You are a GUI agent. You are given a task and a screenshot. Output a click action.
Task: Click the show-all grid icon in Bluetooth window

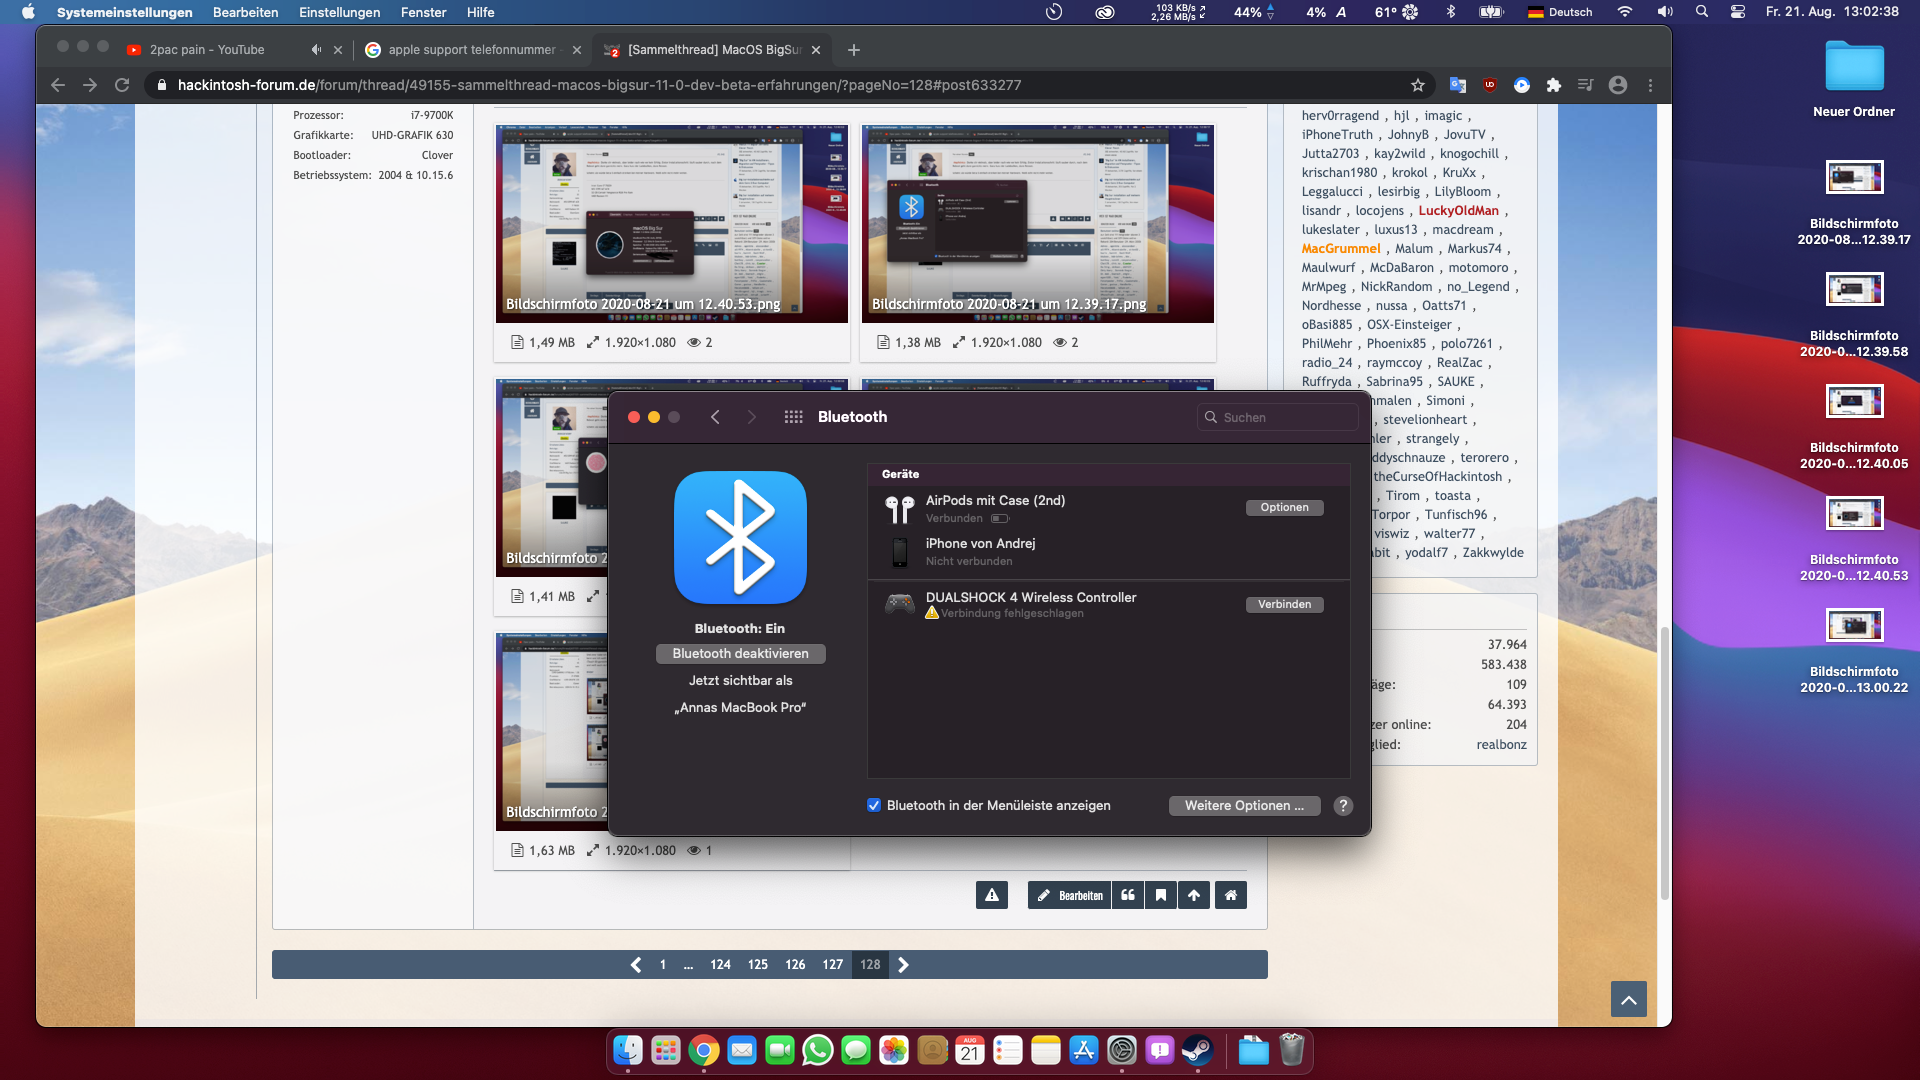(x=793, y=417)
